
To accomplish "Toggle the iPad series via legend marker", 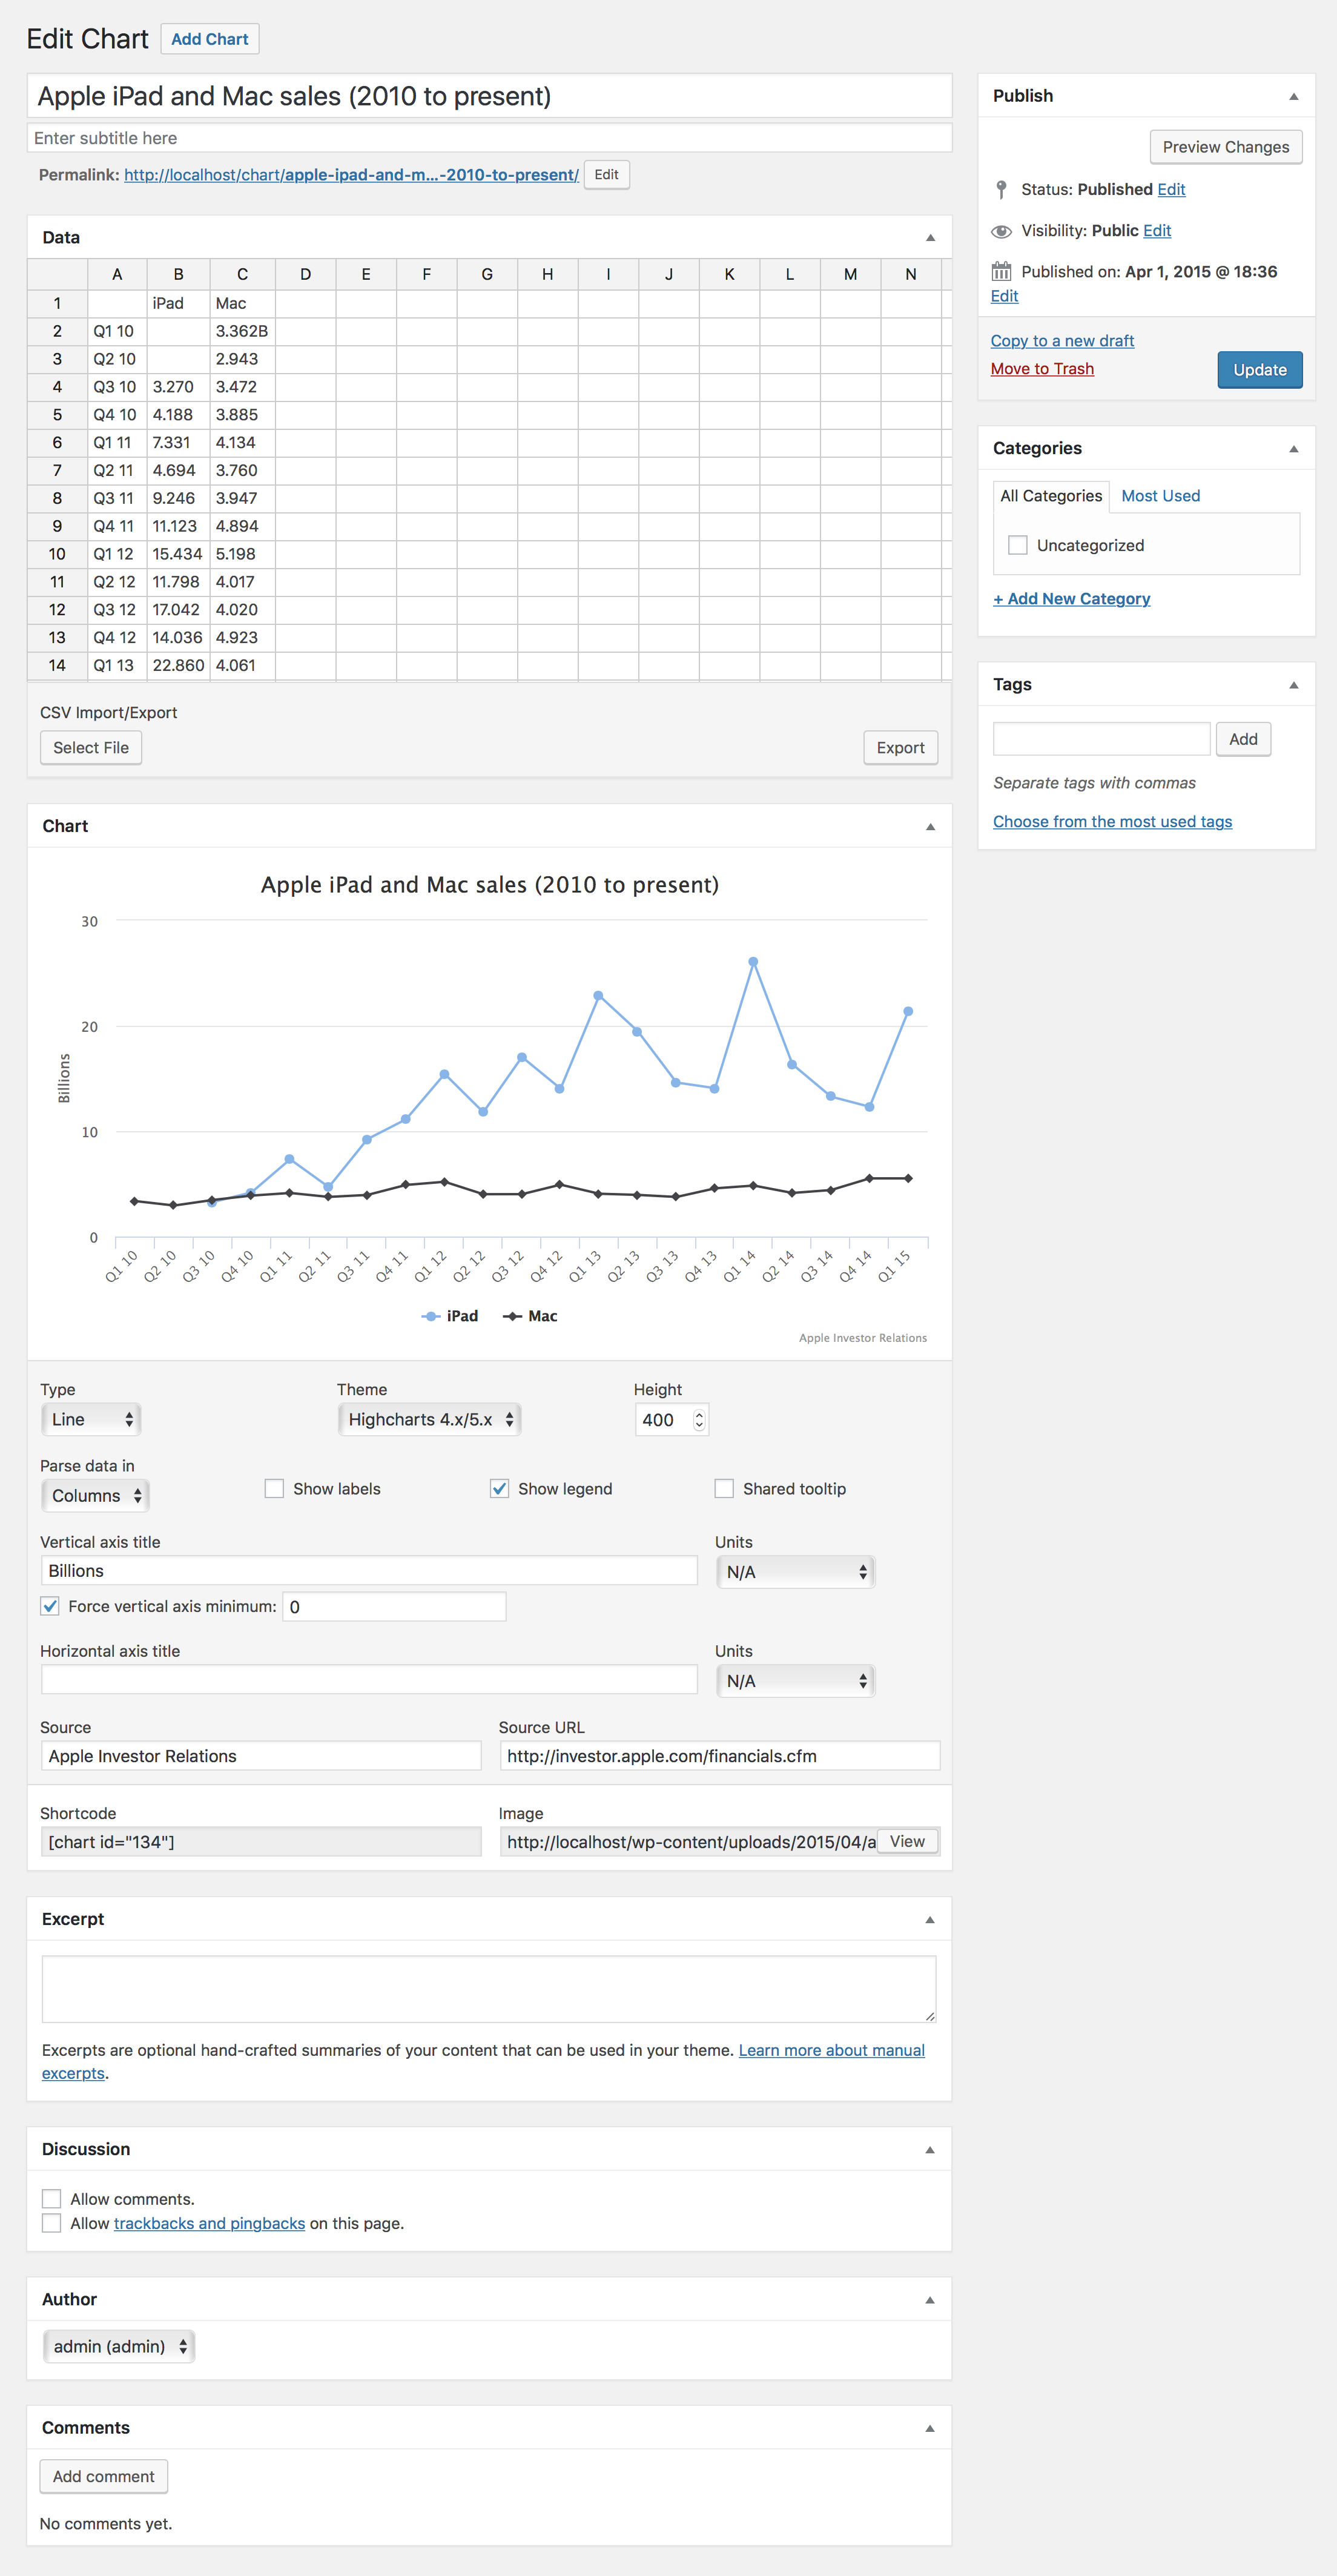I will coord(431,1316).
